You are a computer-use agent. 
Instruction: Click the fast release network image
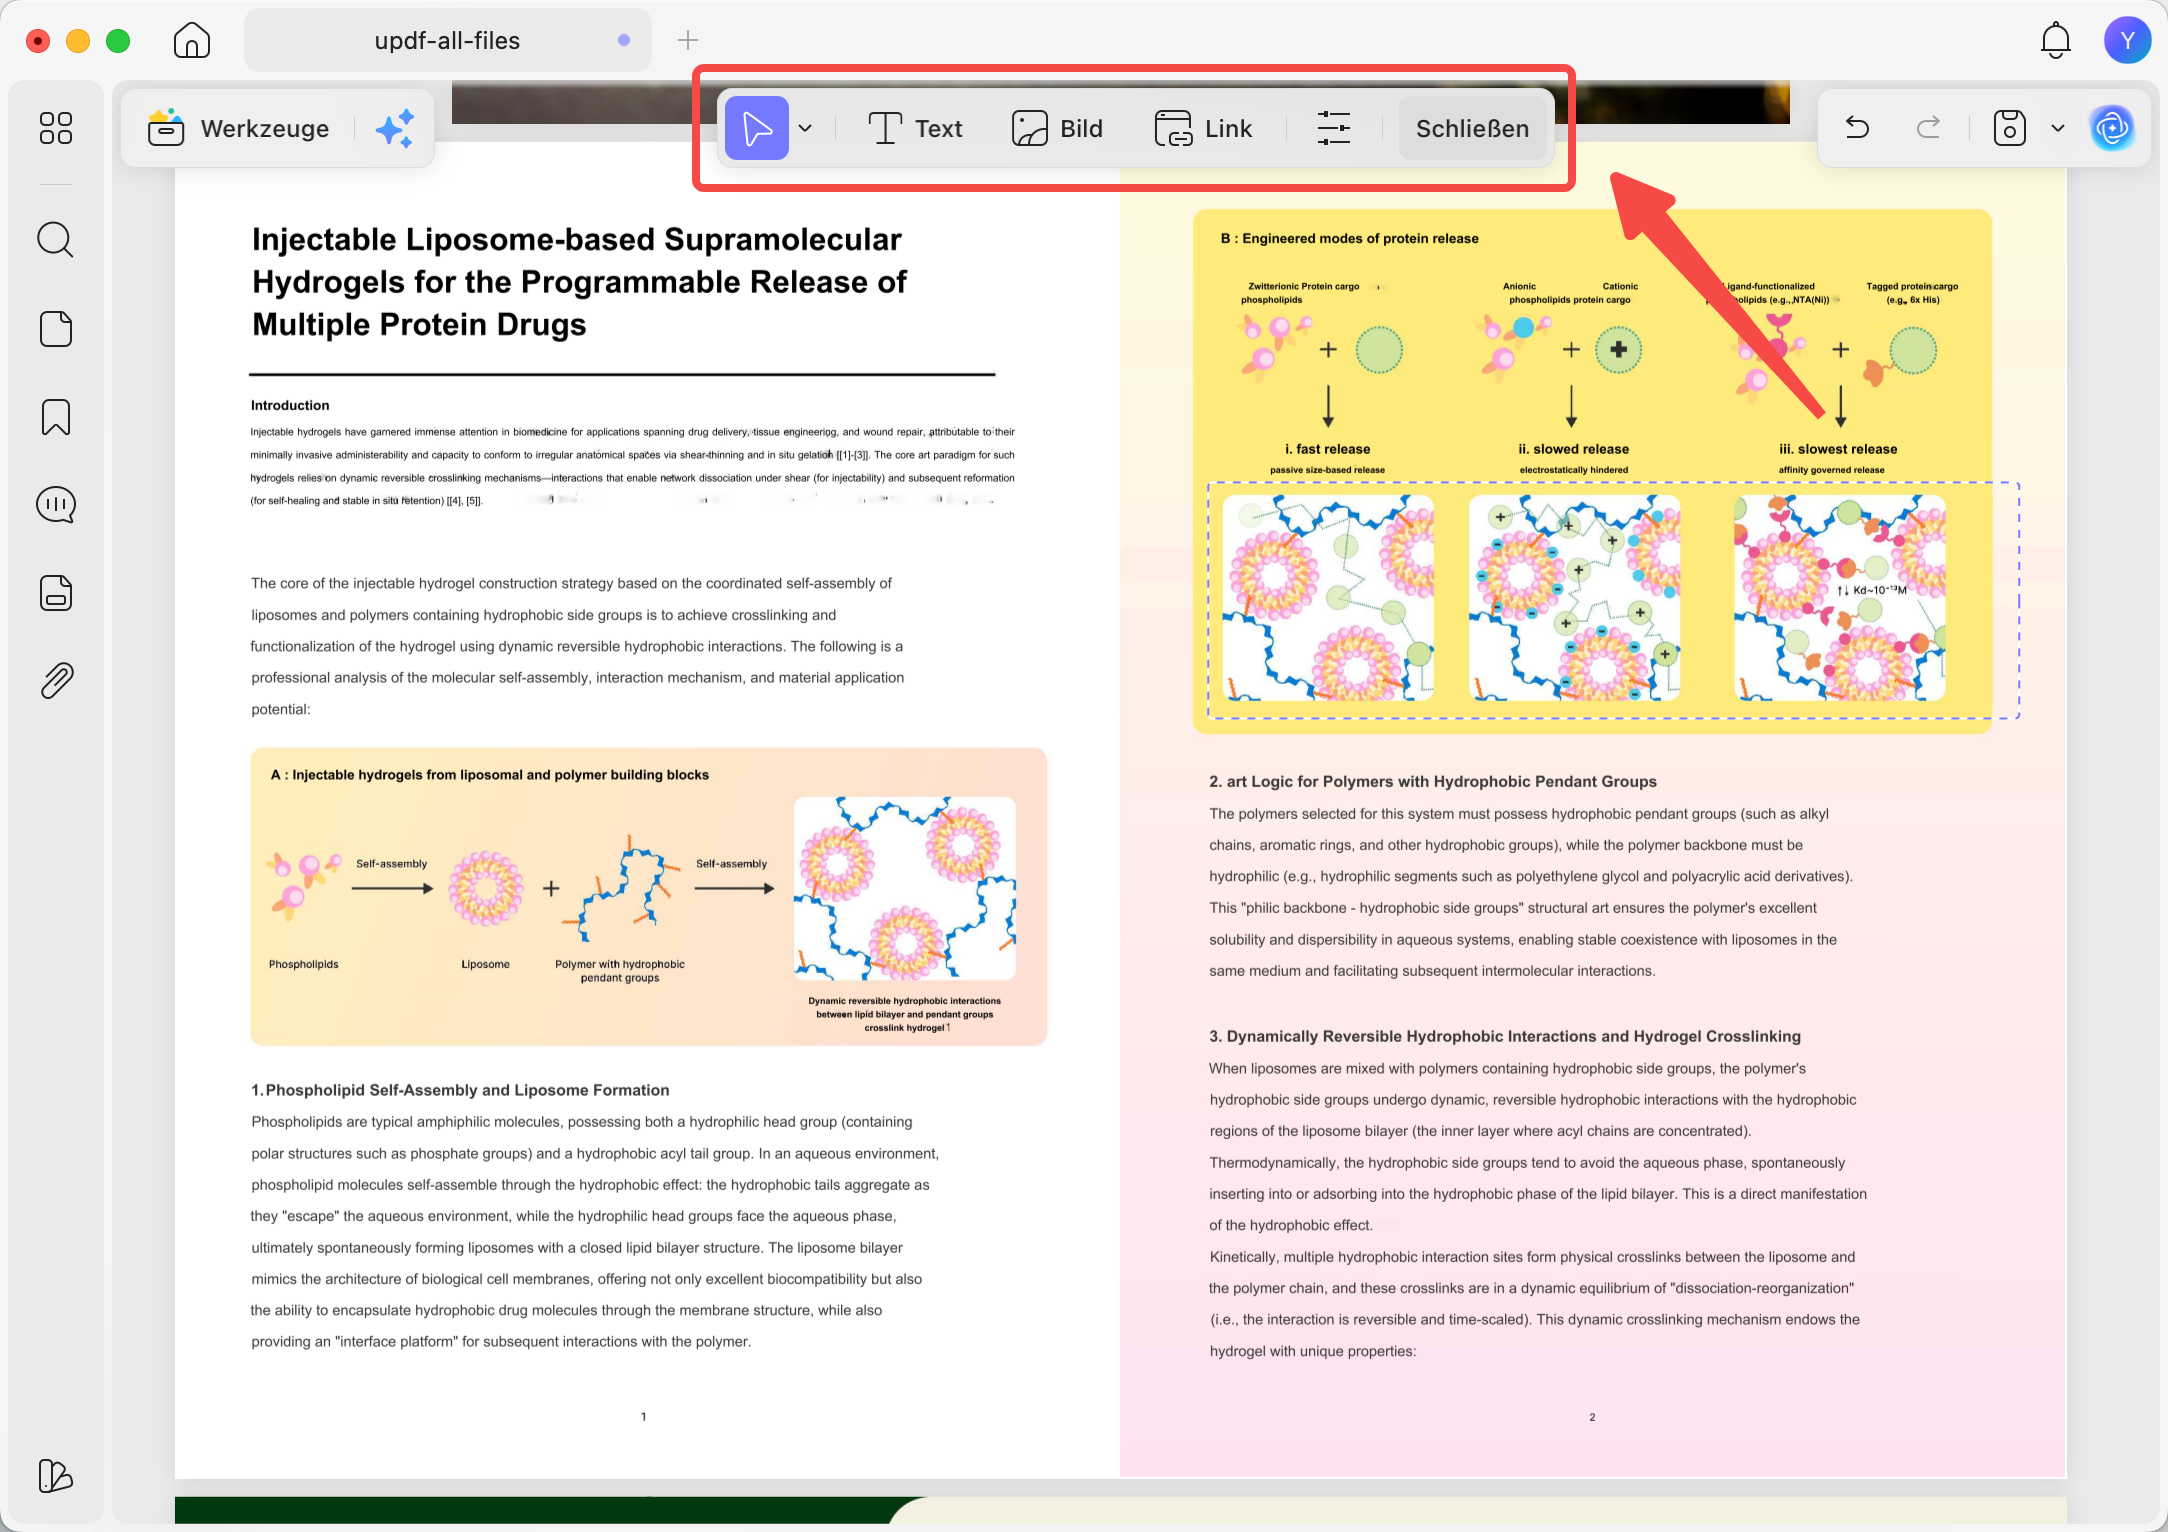(x=1328, y=598)
